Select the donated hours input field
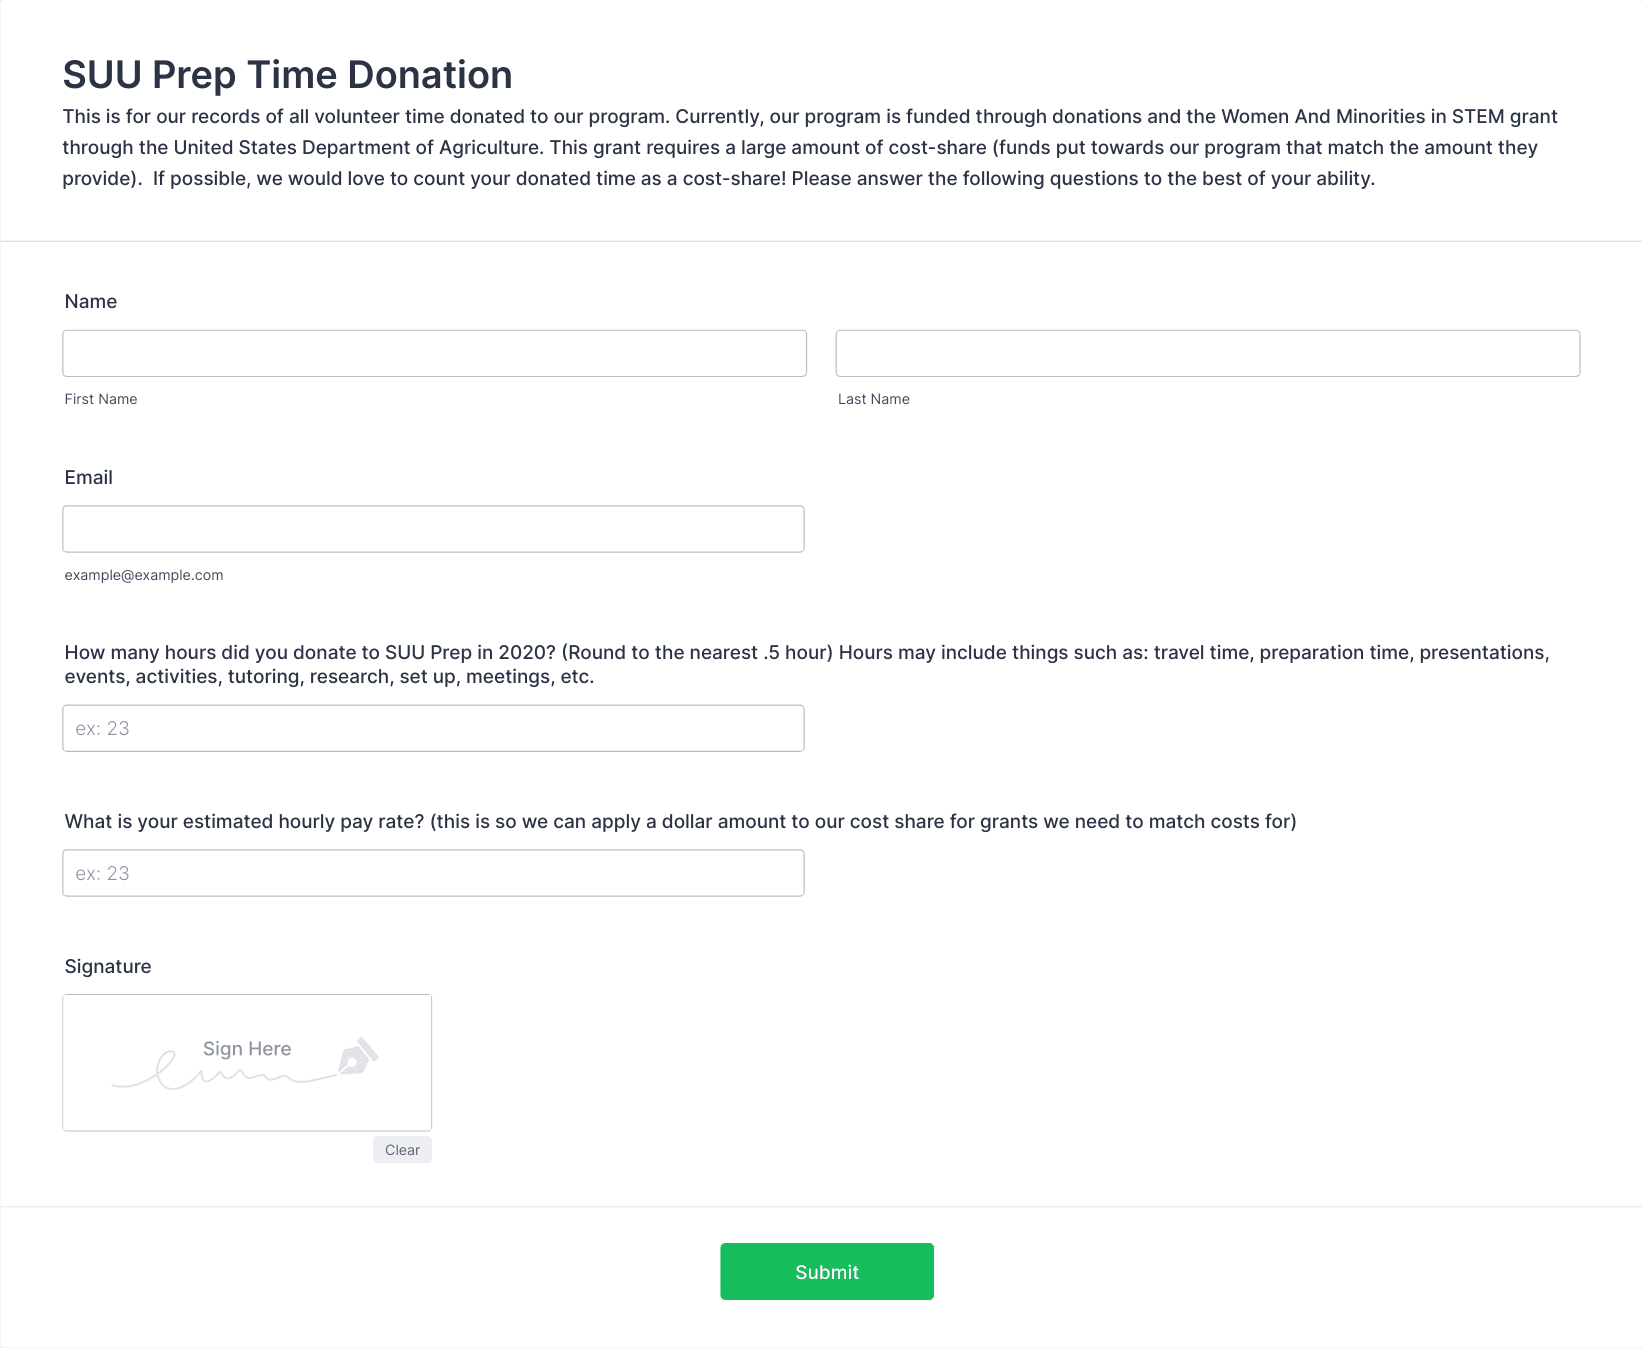1642x1348 pixels. coord(433,728)
